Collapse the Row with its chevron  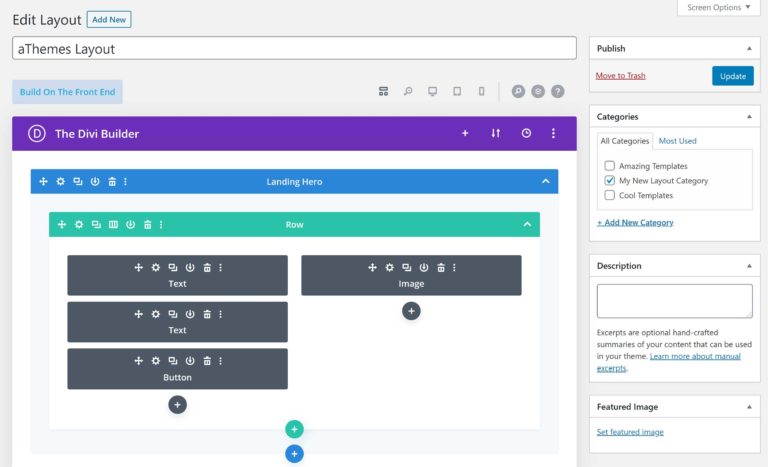click(527, 224)
